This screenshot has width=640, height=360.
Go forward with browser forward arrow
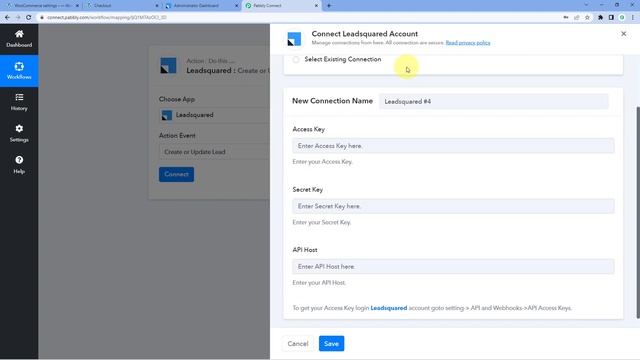pyautogui.click(x=18, y=18)
